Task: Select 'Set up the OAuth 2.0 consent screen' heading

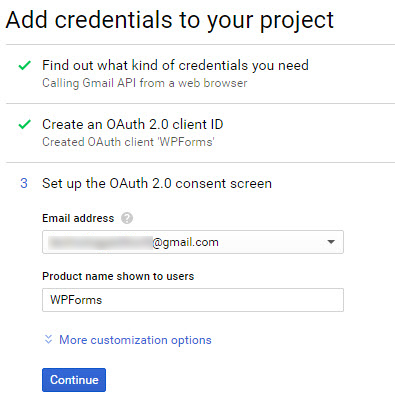Action: click(x=157, y=184)
